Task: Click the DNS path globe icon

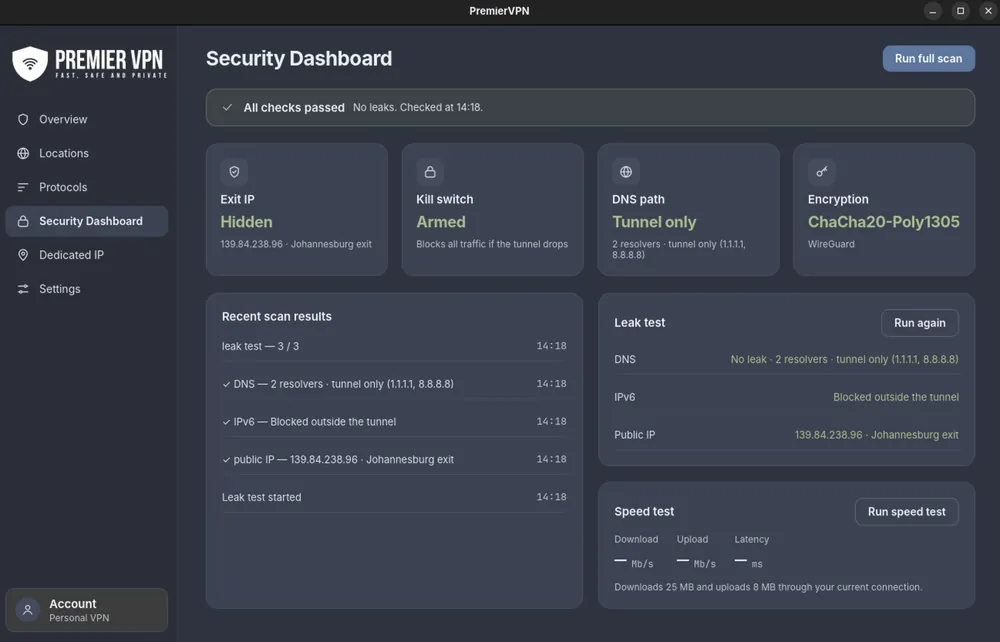Action: tap(626, 171)
